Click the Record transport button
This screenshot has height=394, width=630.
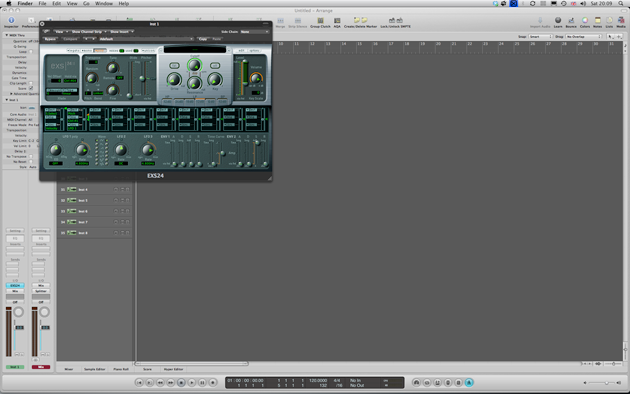[213, 383]
